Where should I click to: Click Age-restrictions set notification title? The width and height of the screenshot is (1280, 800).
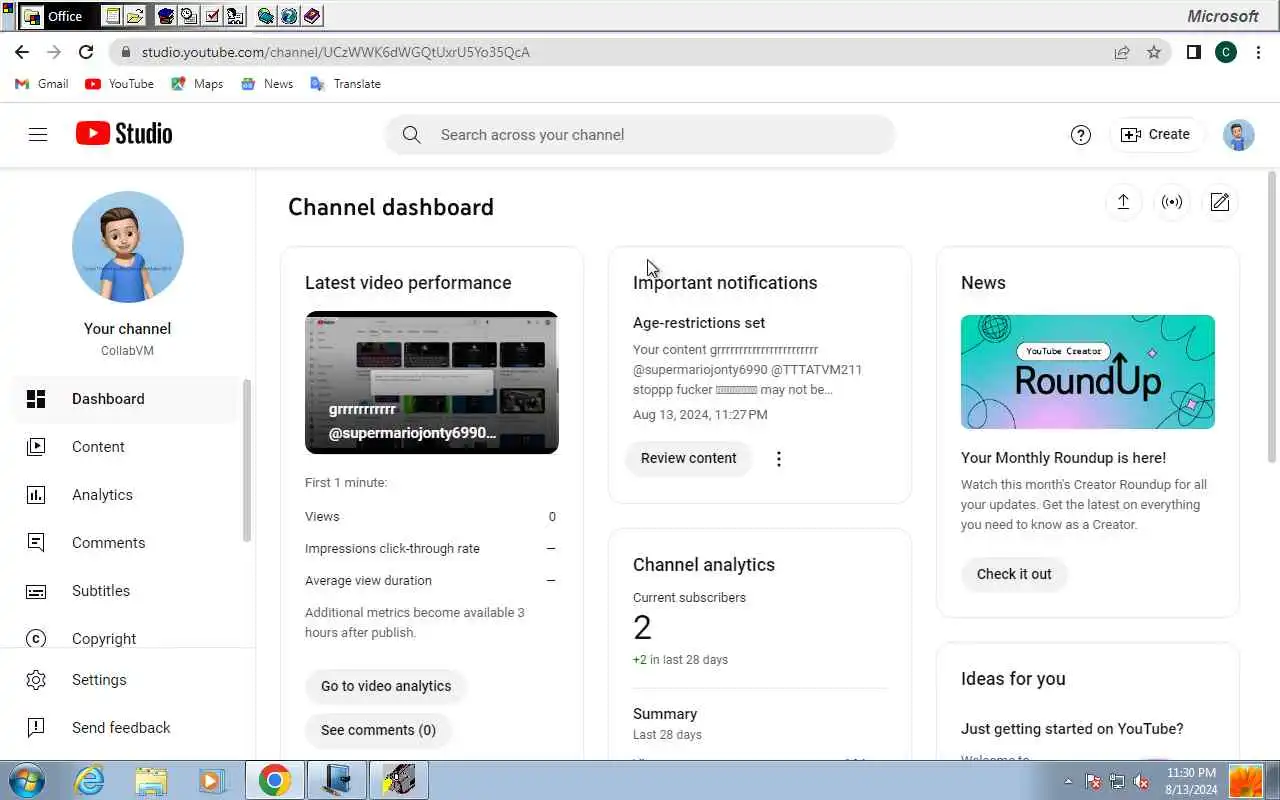pyautogui.click(x=699, y=323)
